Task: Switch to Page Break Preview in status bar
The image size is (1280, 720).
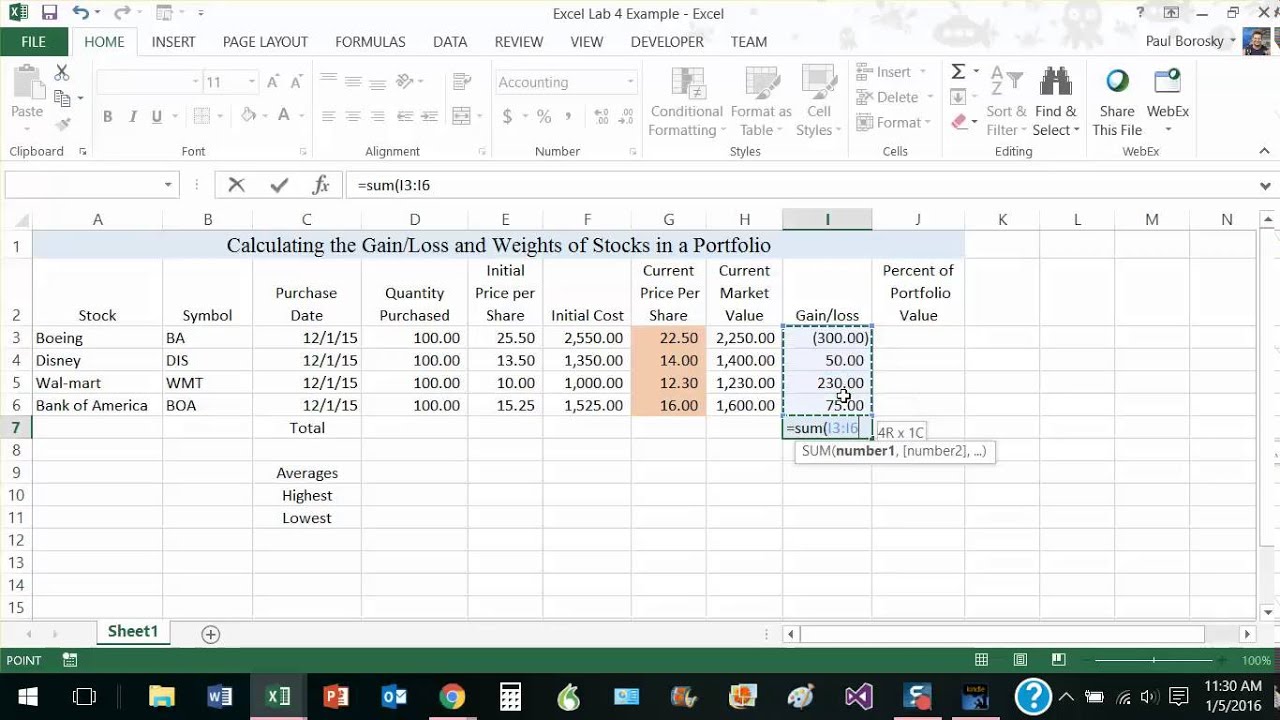Action: [1059, 660]
